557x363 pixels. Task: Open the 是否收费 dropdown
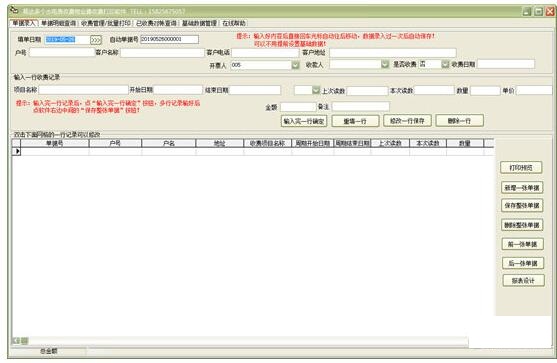[x=445, y=64]
